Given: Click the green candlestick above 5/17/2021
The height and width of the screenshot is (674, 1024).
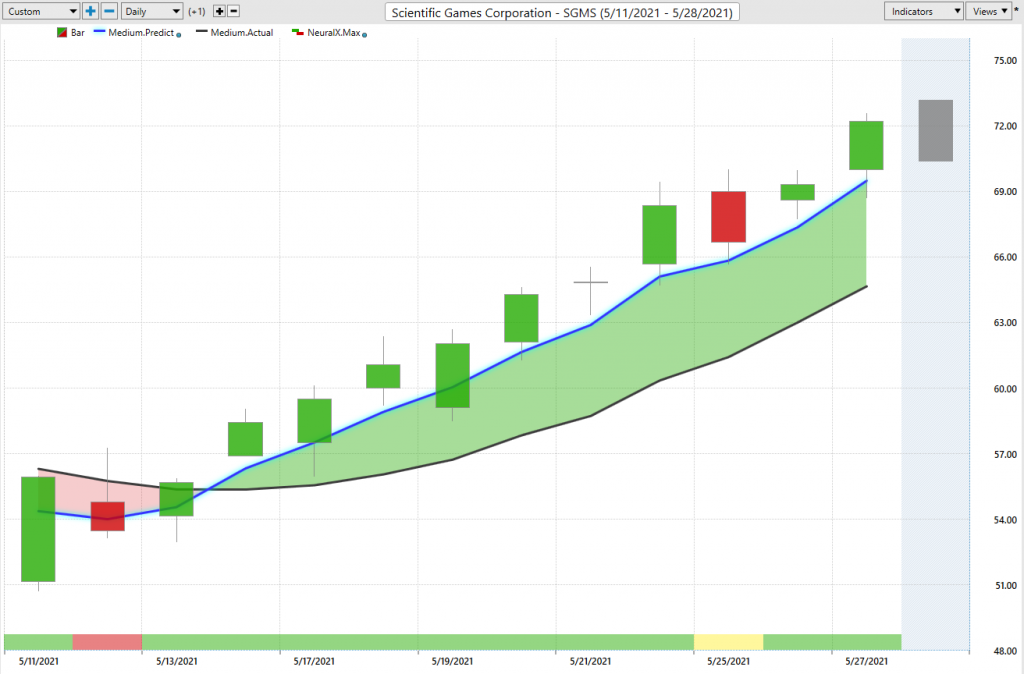Looking at the screenshot, I should pos(314,421).
